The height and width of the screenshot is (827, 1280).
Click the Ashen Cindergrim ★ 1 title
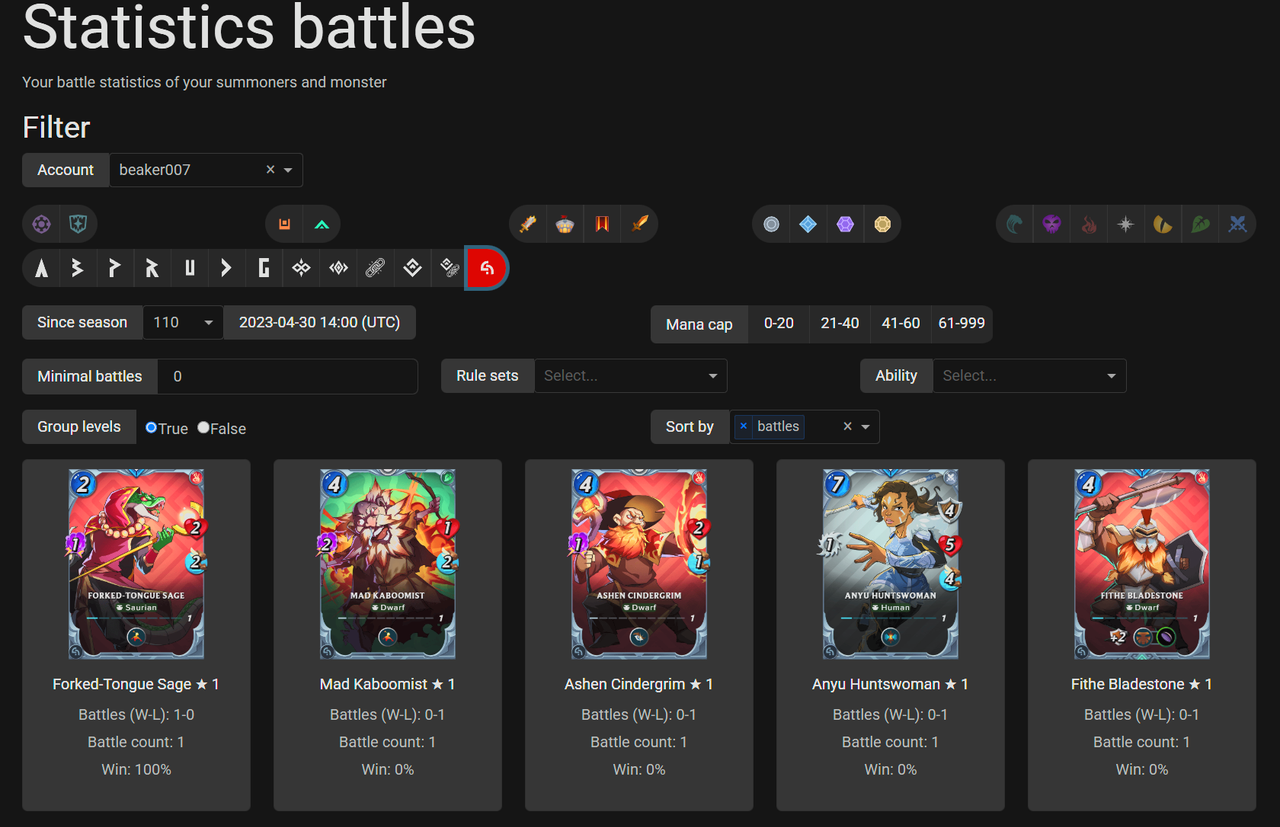[639, 685]
